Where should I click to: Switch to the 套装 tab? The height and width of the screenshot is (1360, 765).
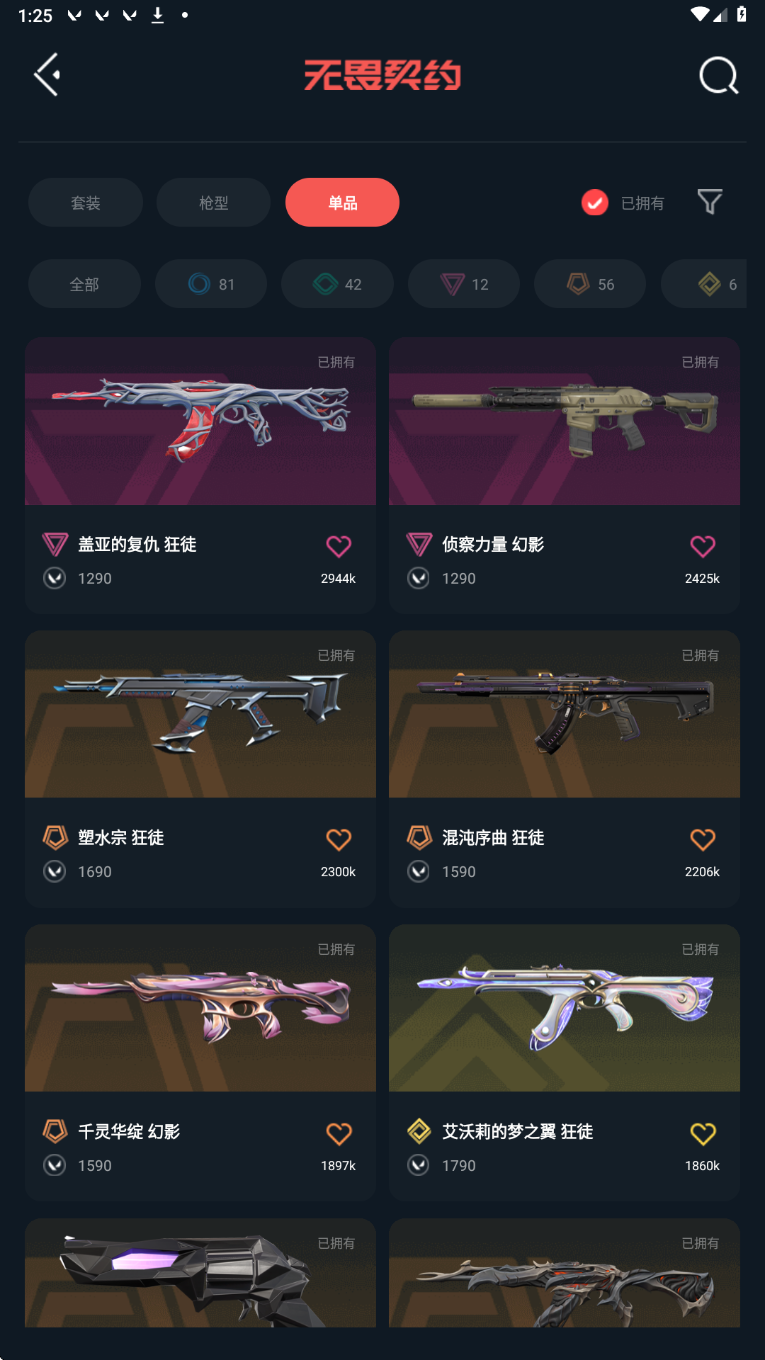click(x=85, y=203)
